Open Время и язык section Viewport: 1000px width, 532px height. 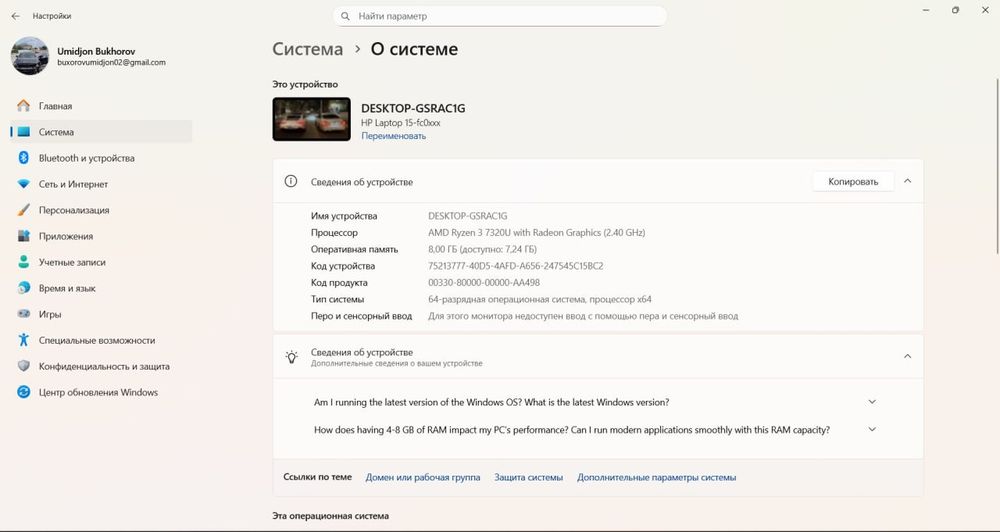(101, 288)
